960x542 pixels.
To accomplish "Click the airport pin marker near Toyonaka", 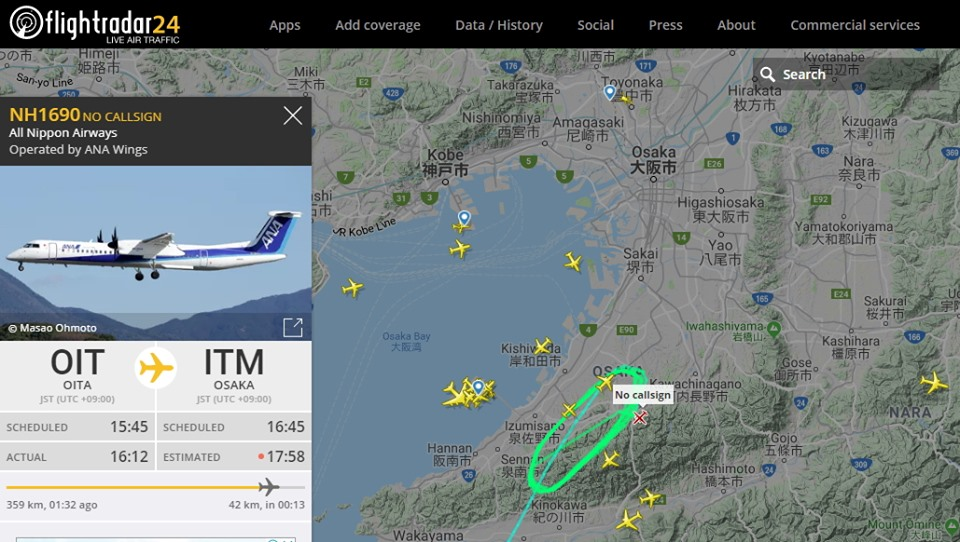I will tap(610, 92).
